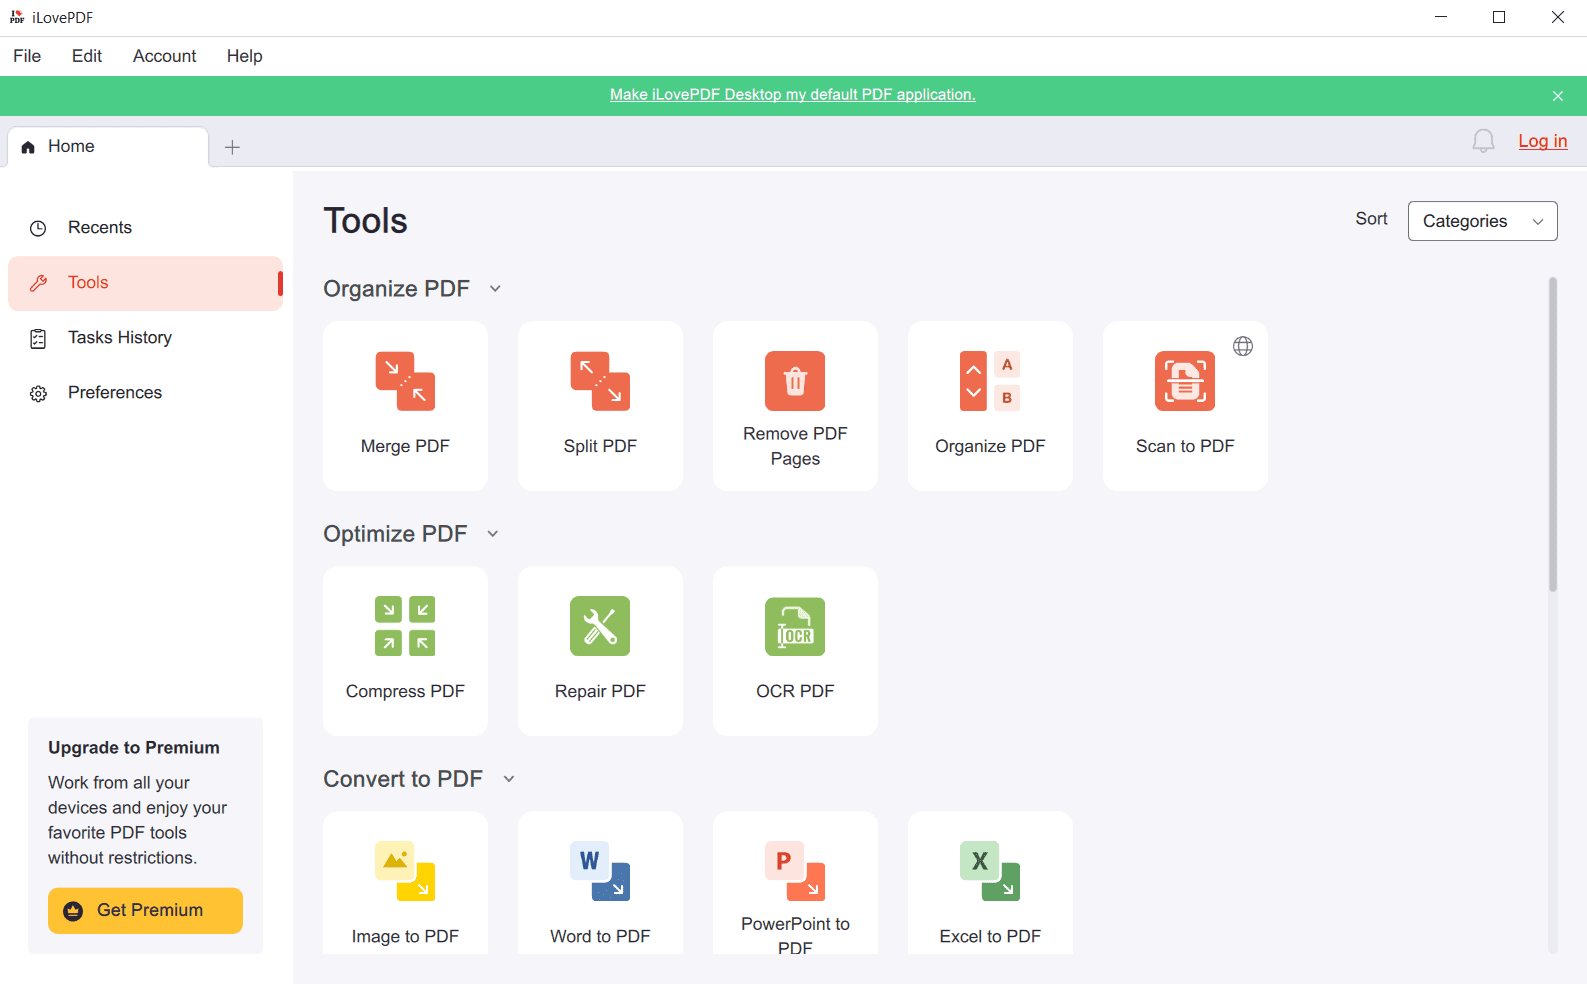The image size is (1587, 984).
Task: Click the Scan to PDF label
Action: pos(1185,446)
